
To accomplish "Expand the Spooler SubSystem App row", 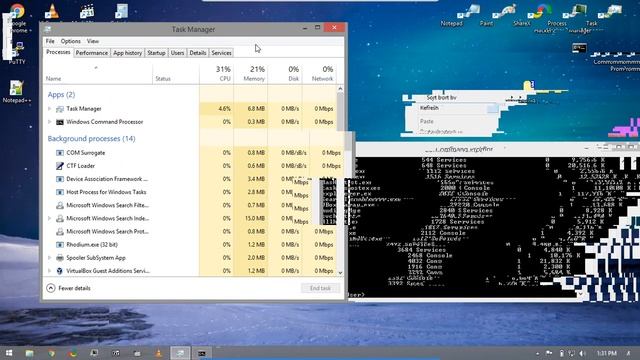I will coord(50,258).
